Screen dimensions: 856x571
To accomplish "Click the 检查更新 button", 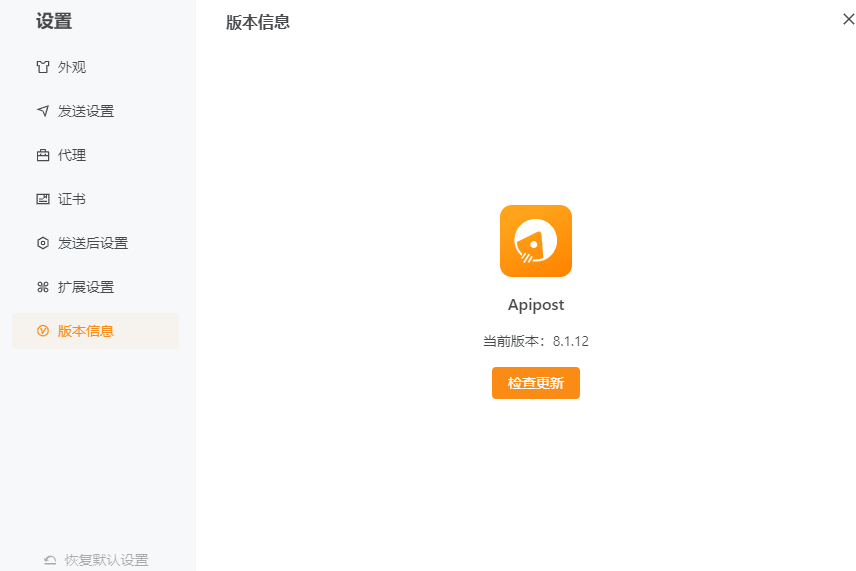I will [536, 383].
